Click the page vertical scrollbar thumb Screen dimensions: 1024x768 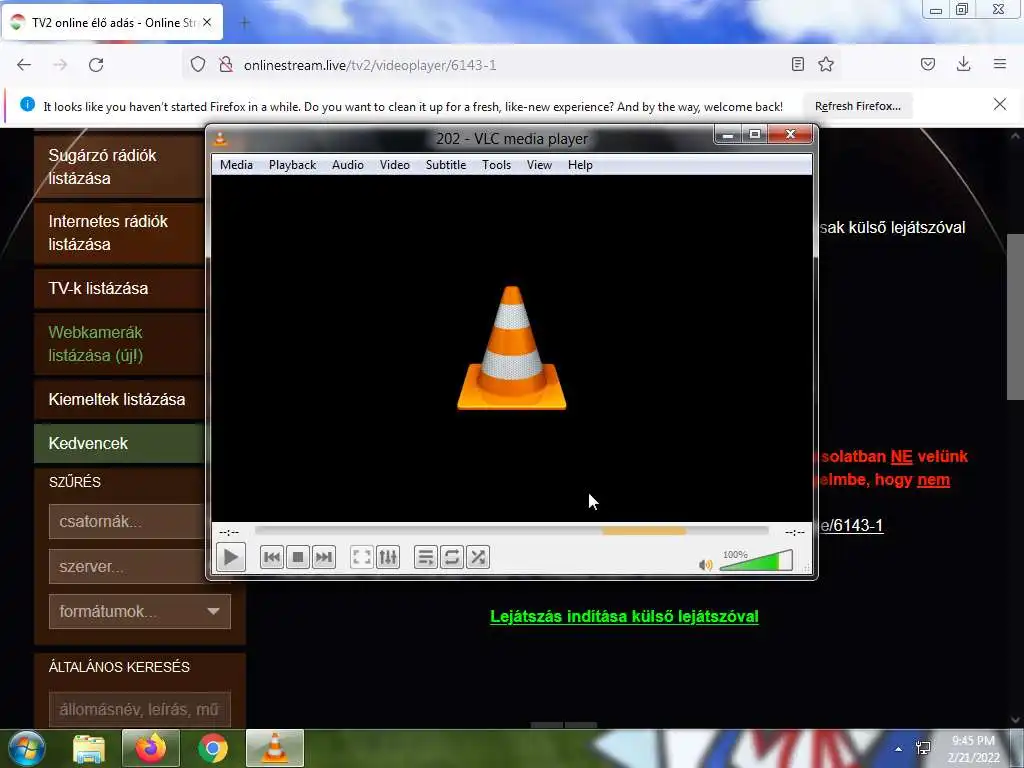click(1015, 316)
